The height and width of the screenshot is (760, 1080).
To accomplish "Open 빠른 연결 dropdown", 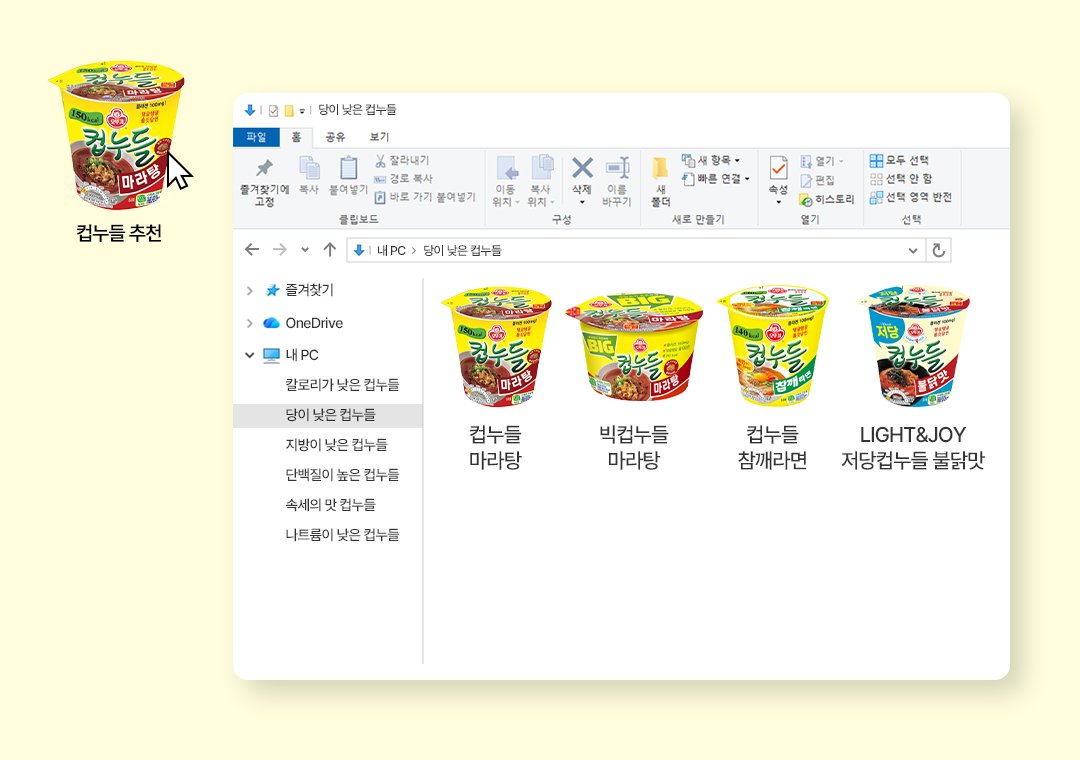I will (x=716, y=178).
